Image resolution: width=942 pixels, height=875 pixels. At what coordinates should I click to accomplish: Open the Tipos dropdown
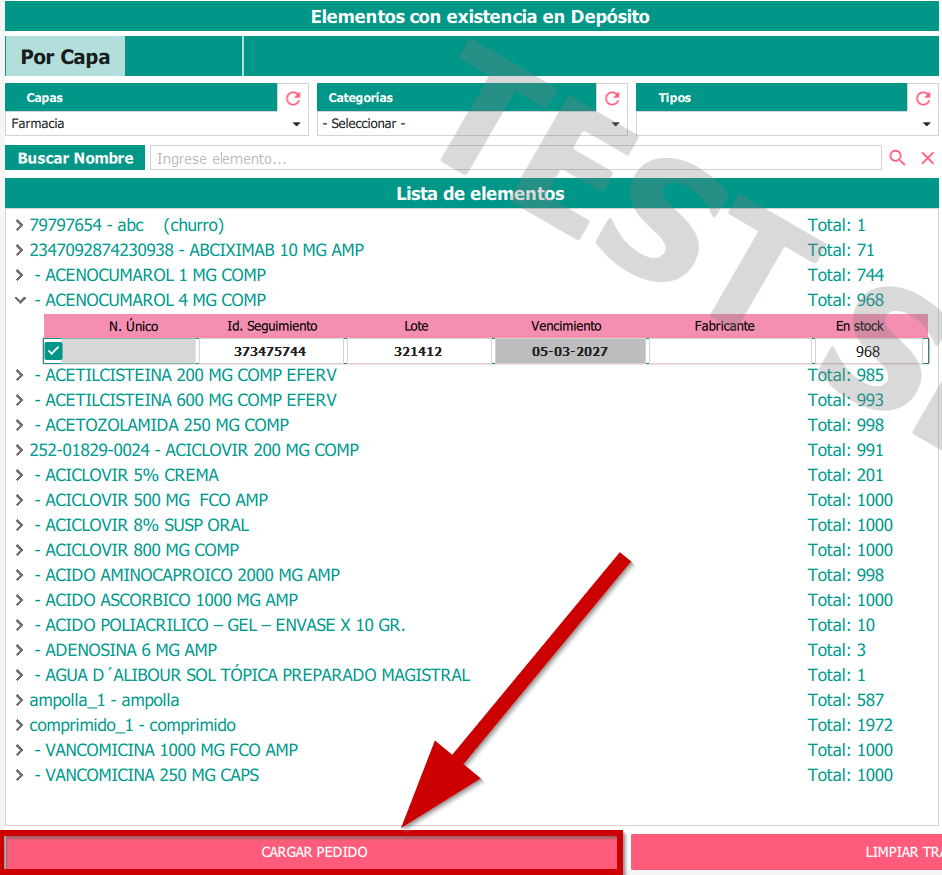787,124
